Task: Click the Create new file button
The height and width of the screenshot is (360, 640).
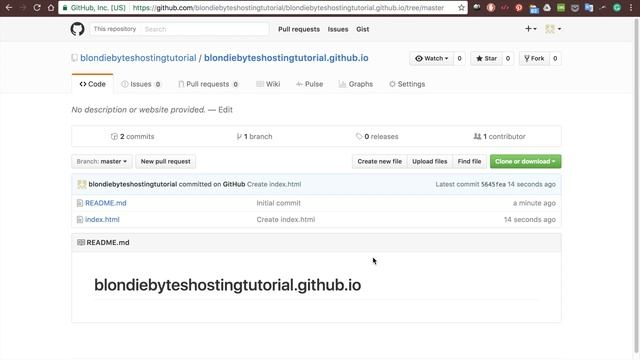Action: click(380, 161)
